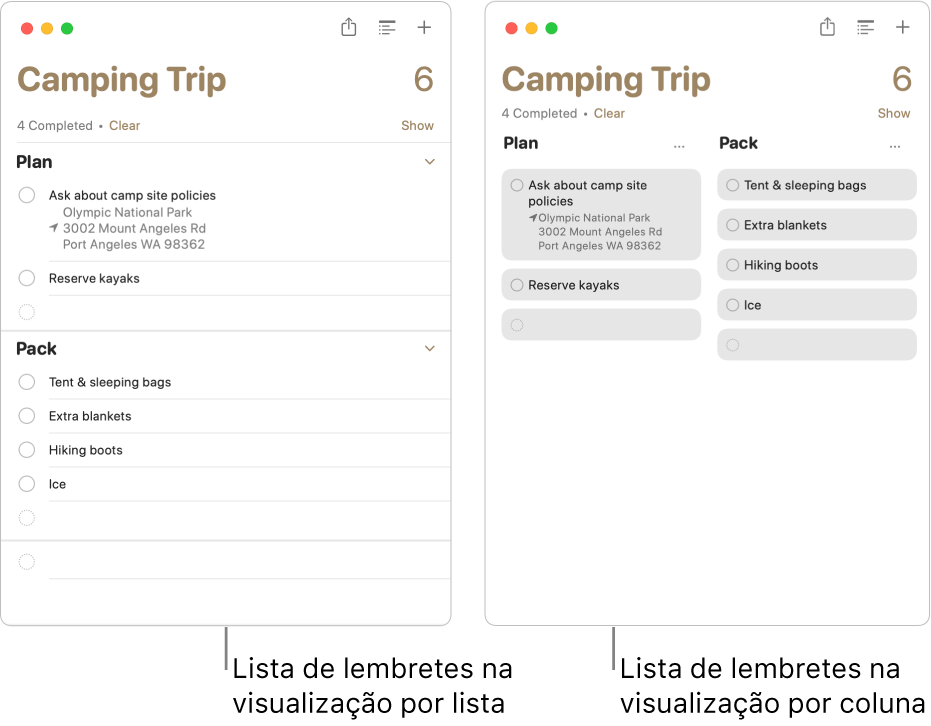Click the reminder count badge showing 6
The width and height of the screenshot is (931, 726).
click(424, 79)
